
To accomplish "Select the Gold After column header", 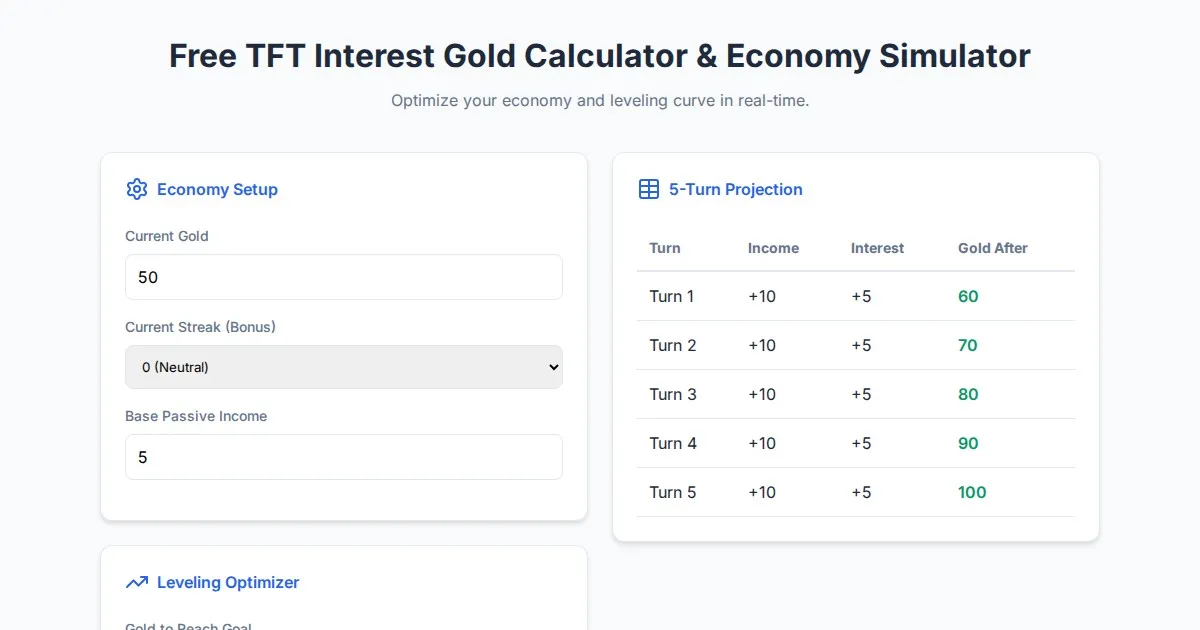I will coord(992,248).
